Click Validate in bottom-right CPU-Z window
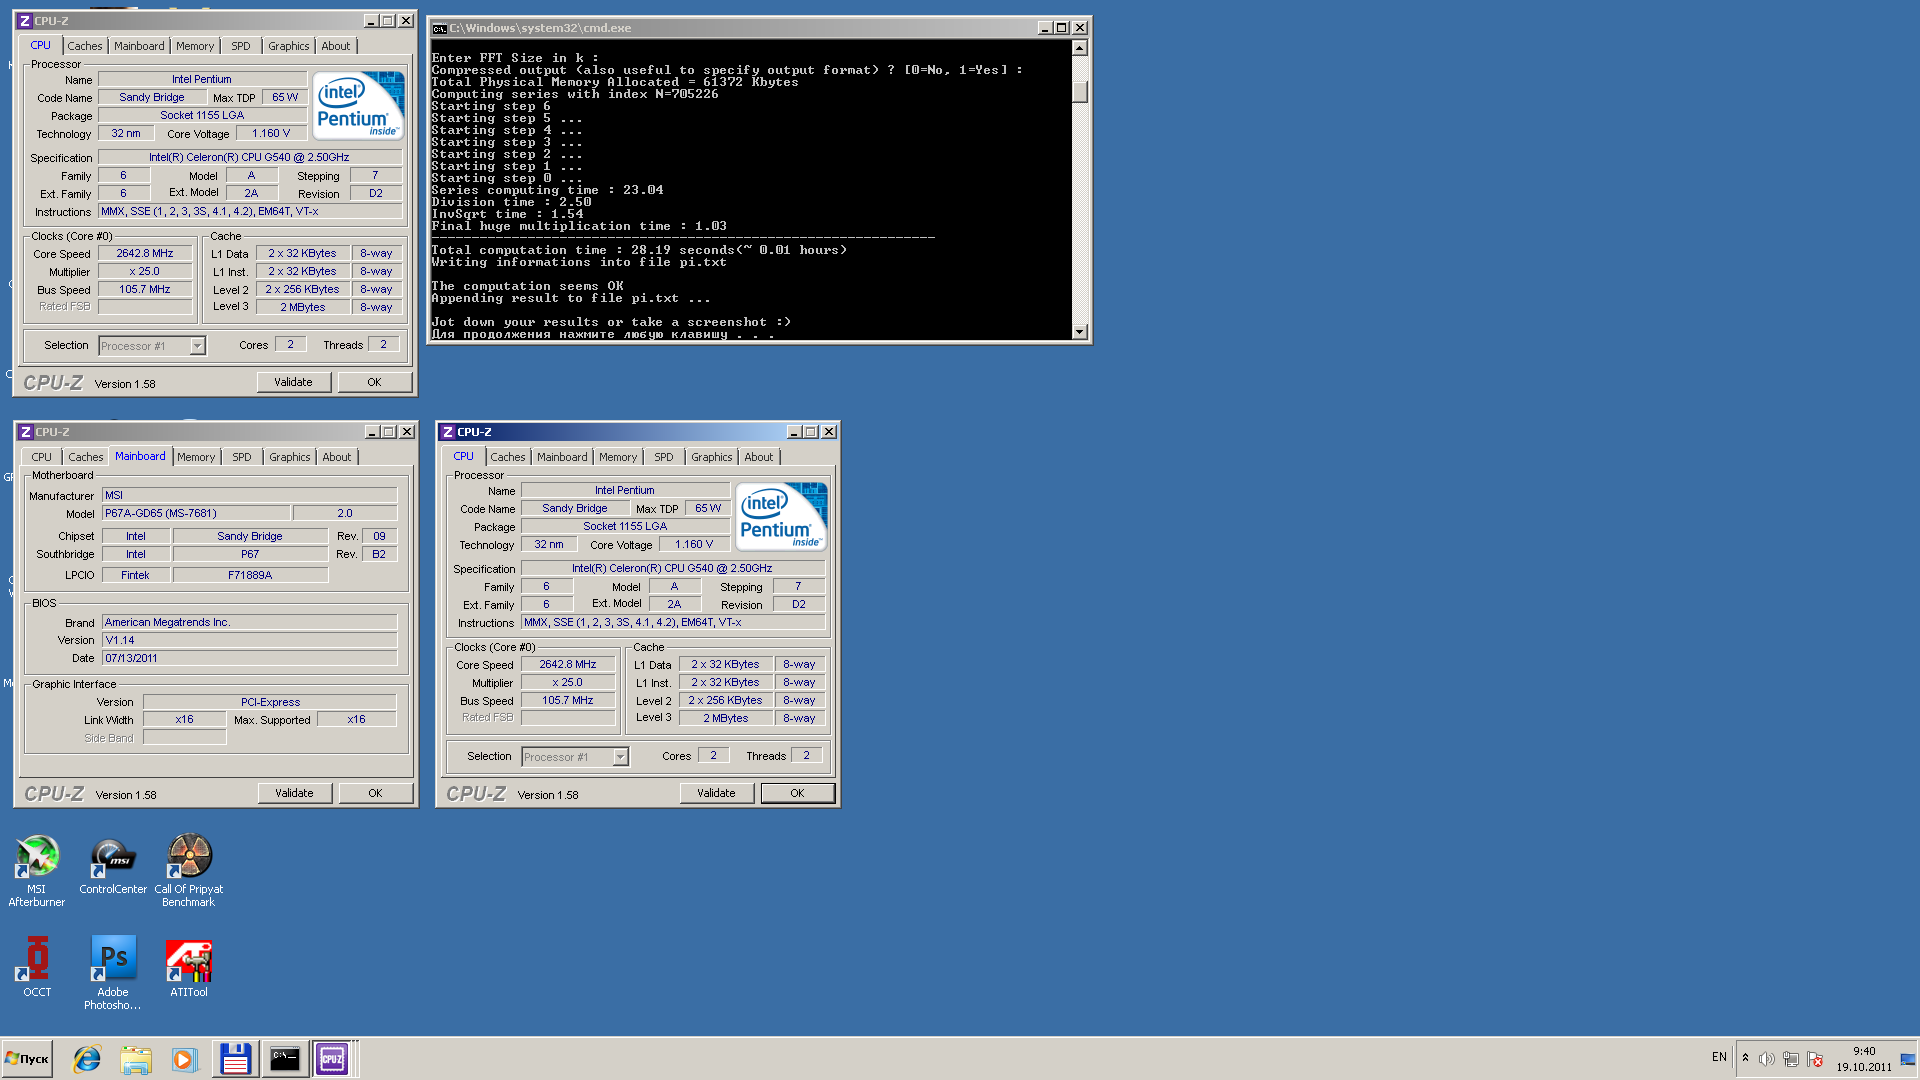 pos(716,793)
